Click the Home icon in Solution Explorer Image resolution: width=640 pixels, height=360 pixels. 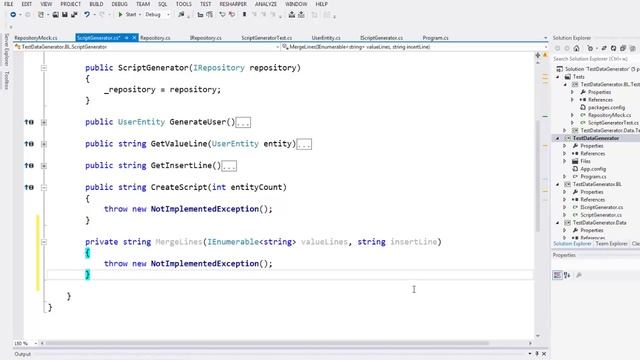coord(576,48)
